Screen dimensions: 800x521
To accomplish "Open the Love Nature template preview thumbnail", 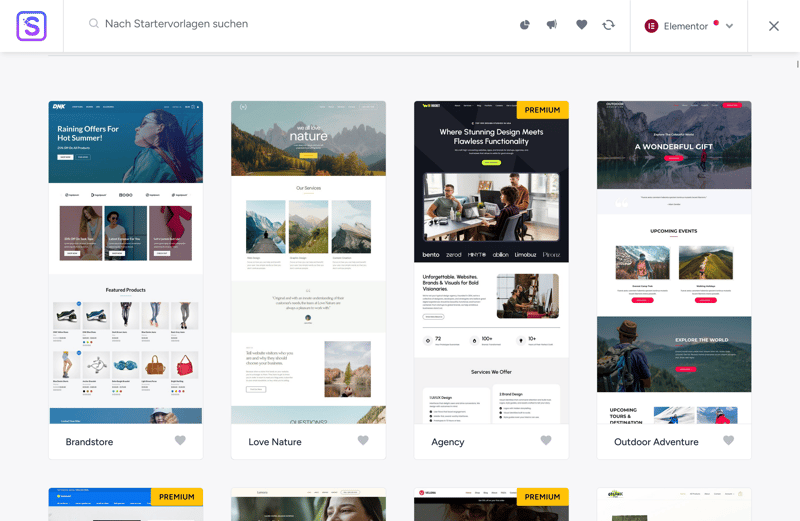I will point(308,262).
